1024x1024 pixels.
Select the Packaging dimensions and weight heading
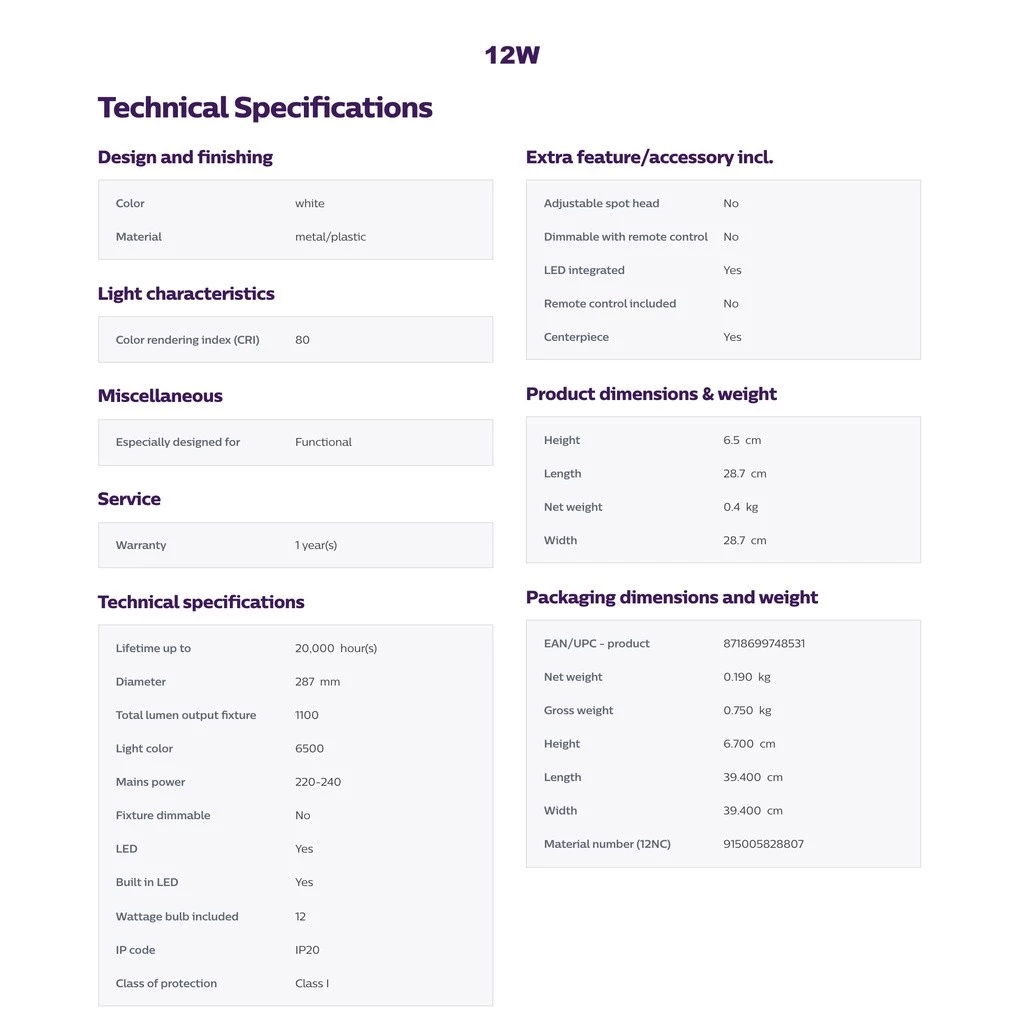pos(671,597)
